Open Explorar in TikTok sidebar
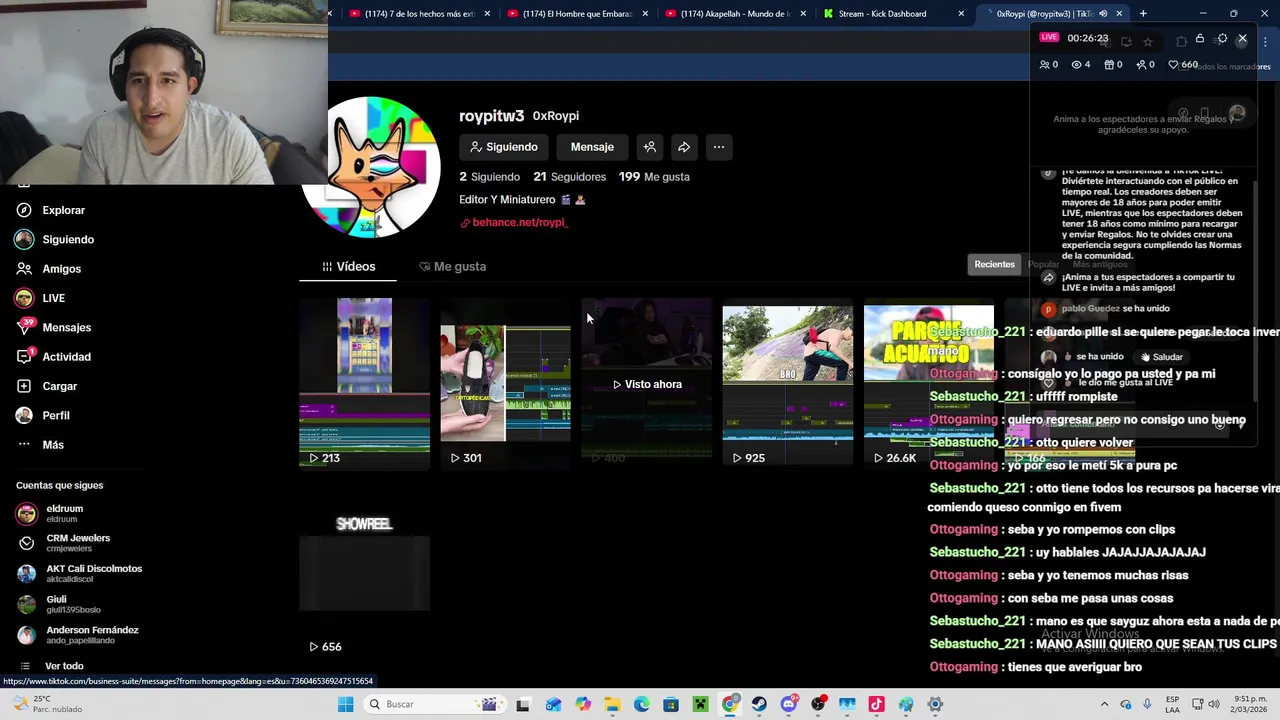The width and height of the screenshot is (1280, 720). (50, 210)
